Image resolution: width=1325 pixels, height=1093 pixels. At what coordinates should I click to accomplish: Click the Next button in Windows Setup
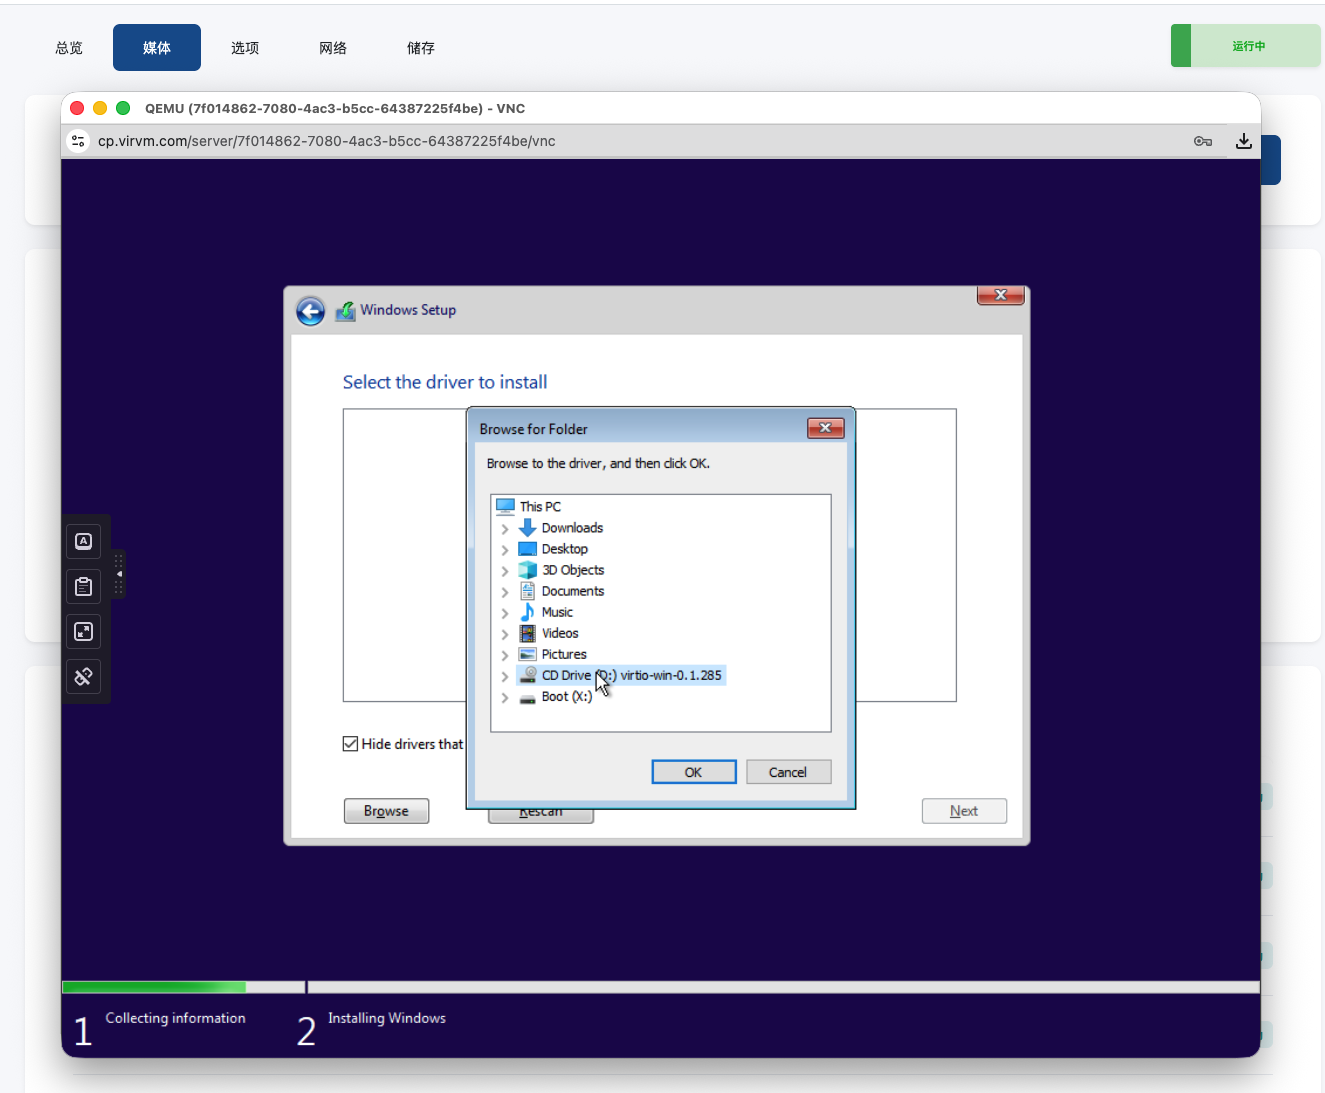point(964,811)
